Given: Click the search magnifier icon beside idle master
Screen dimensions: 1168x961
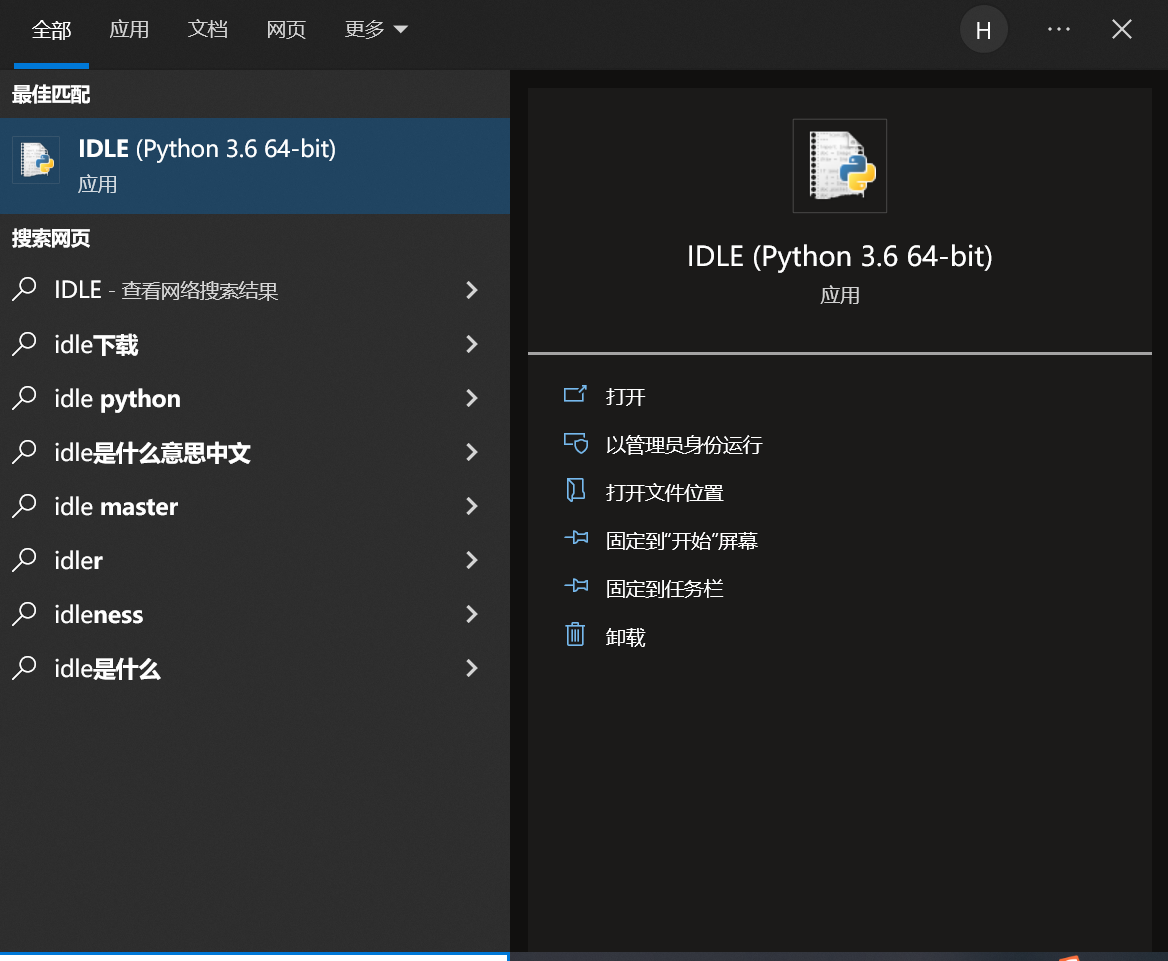Looking at the screenshot, I should (x=24, y=505).
